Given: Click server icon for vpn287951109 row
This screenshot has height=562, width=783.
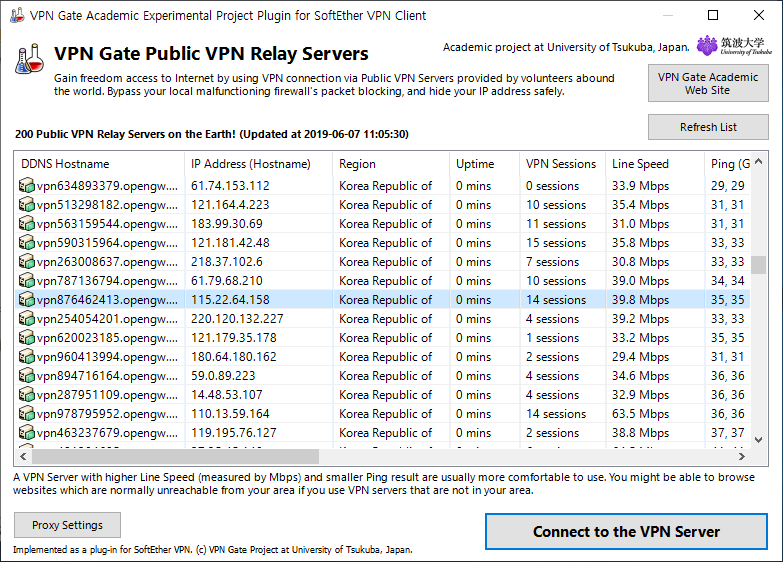Looking at the screenshot, I should [x=26, y=395].
